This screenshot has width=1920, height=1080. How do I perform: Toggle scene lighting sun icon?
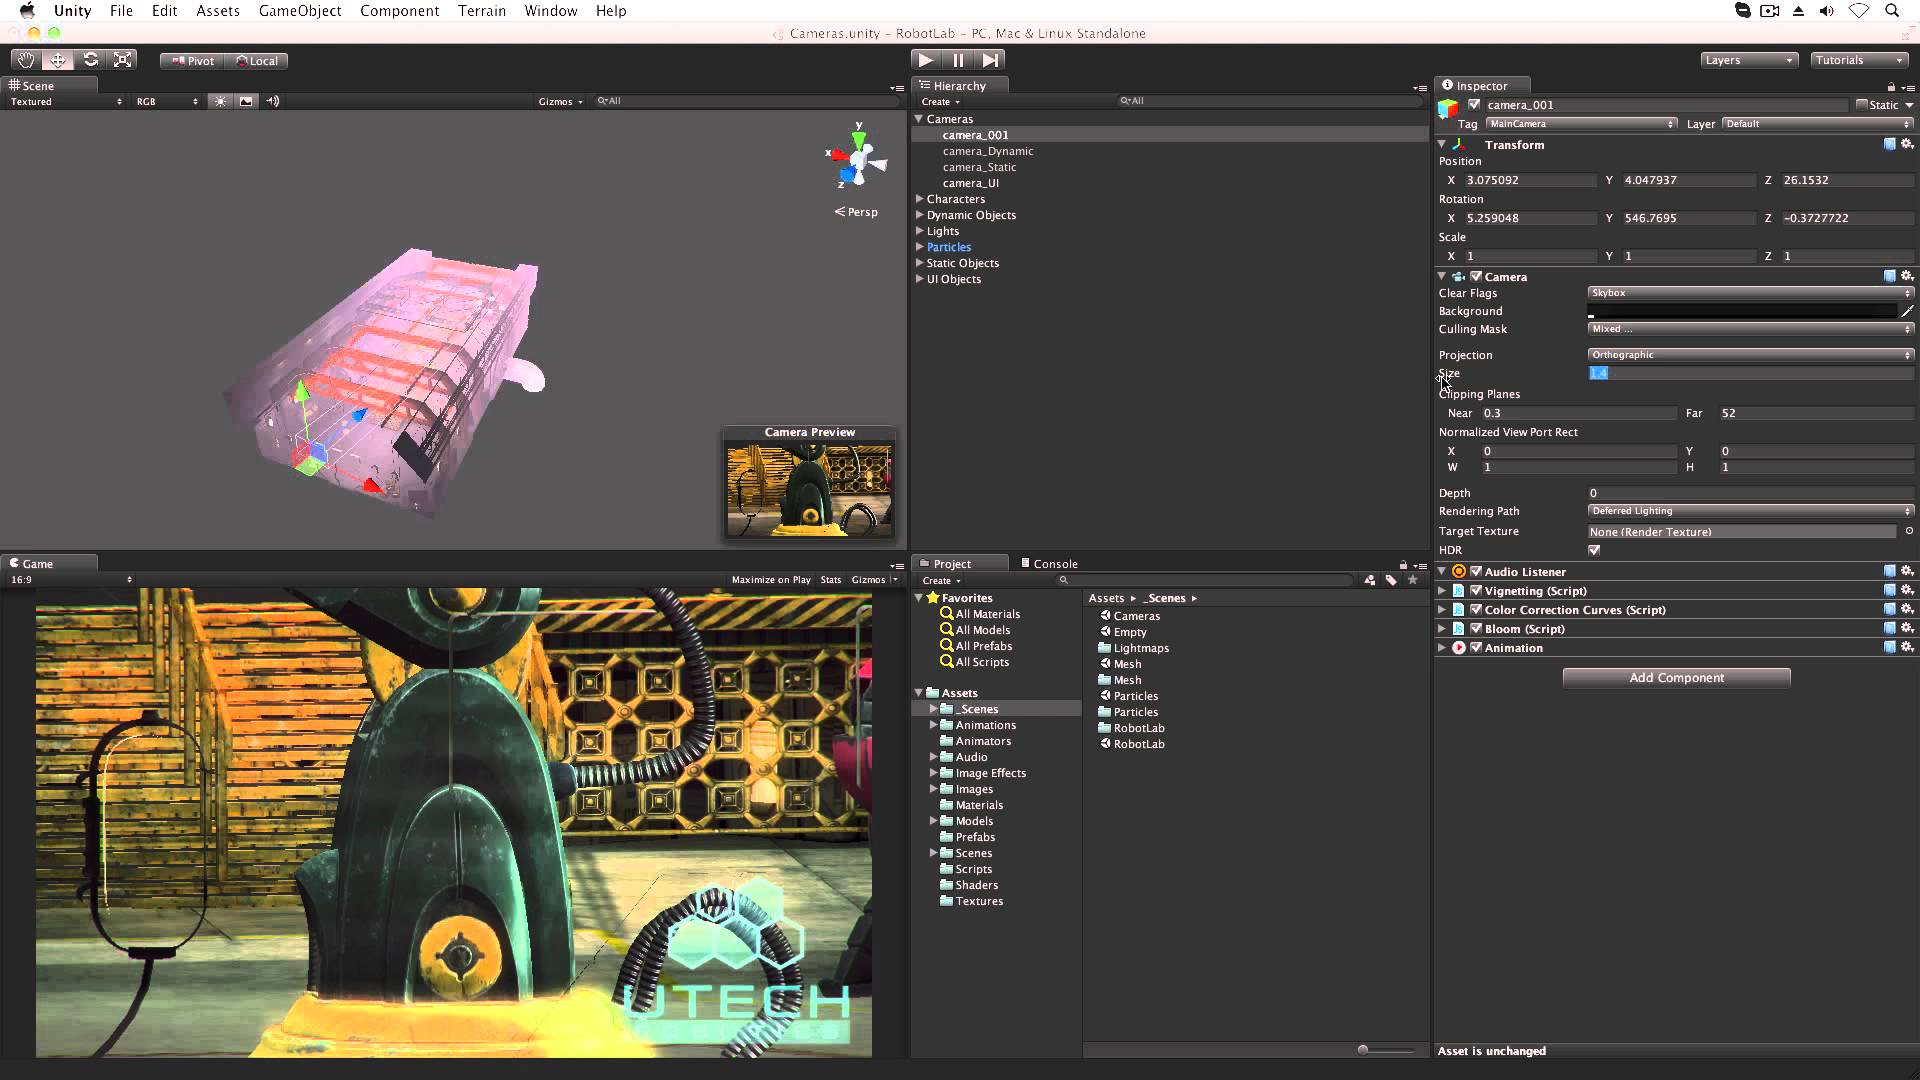220,101
